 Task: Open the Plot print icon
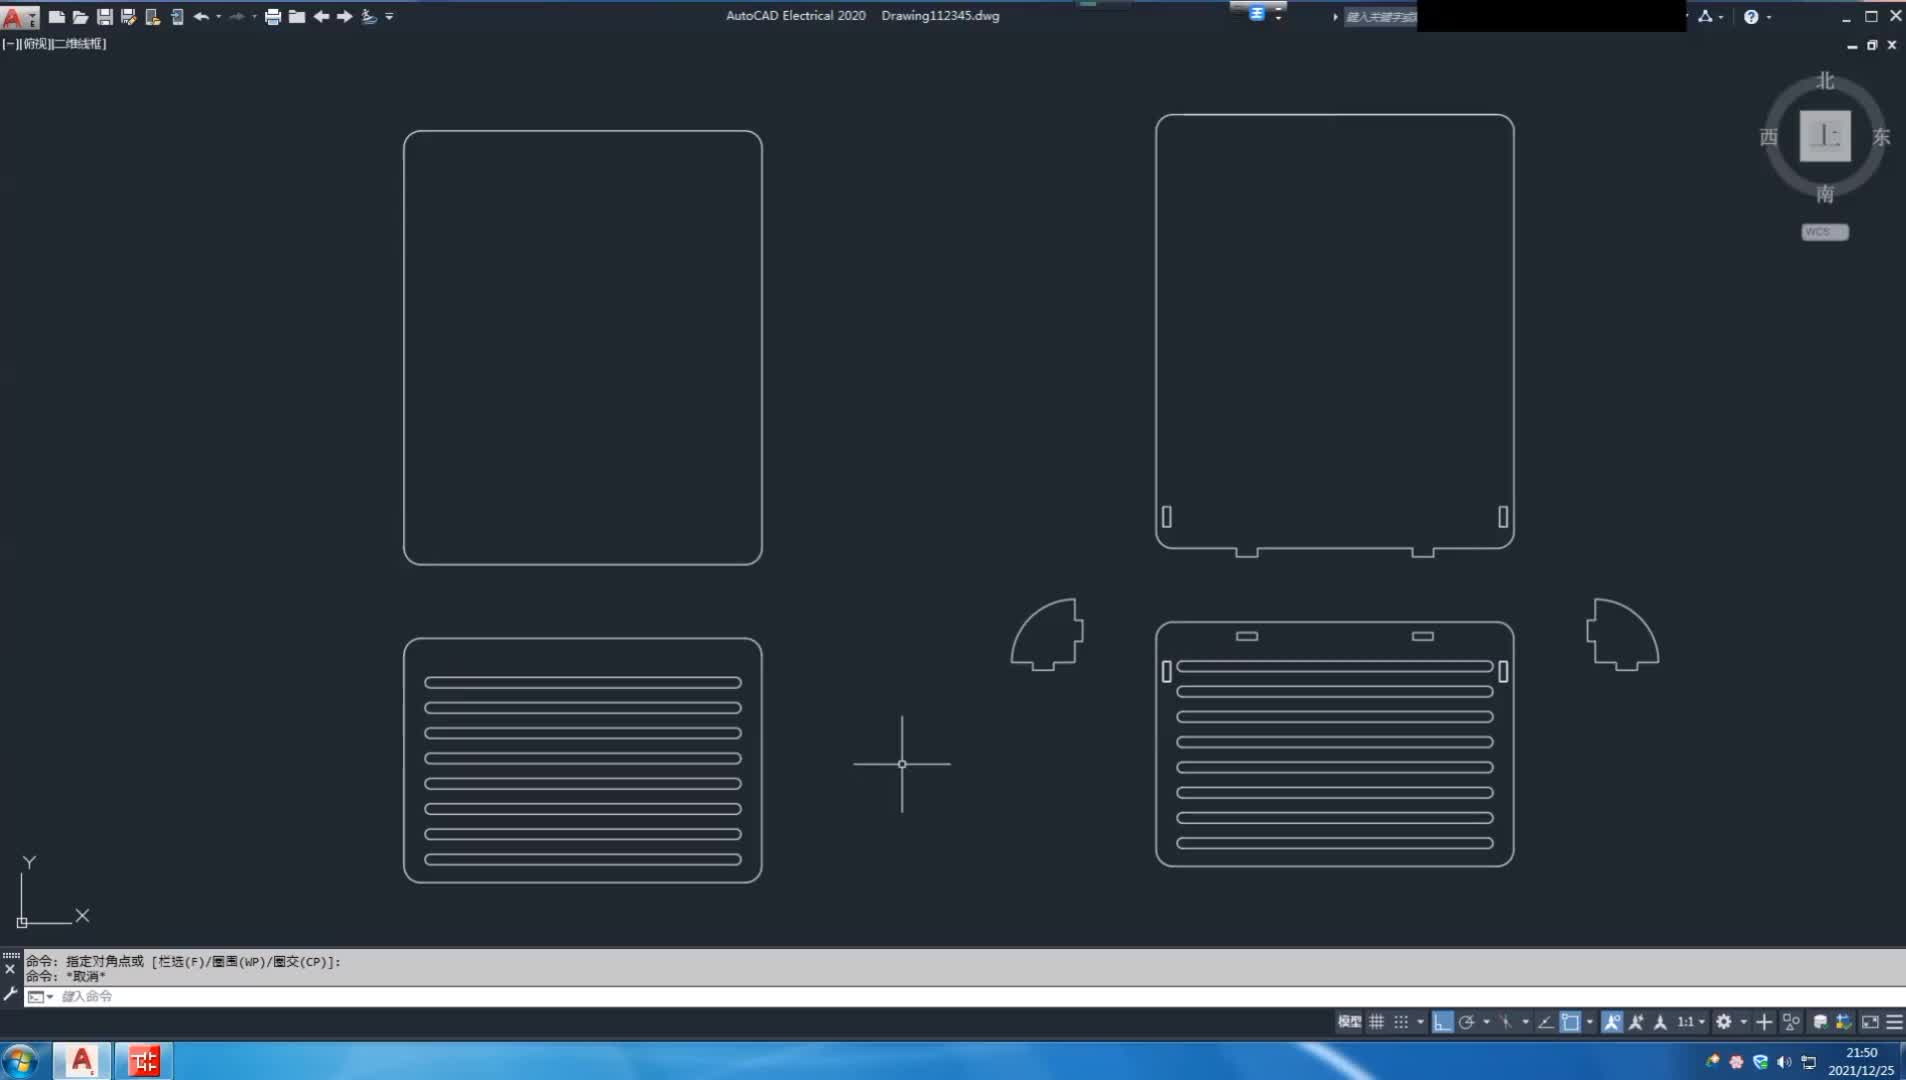pos(272,16)
